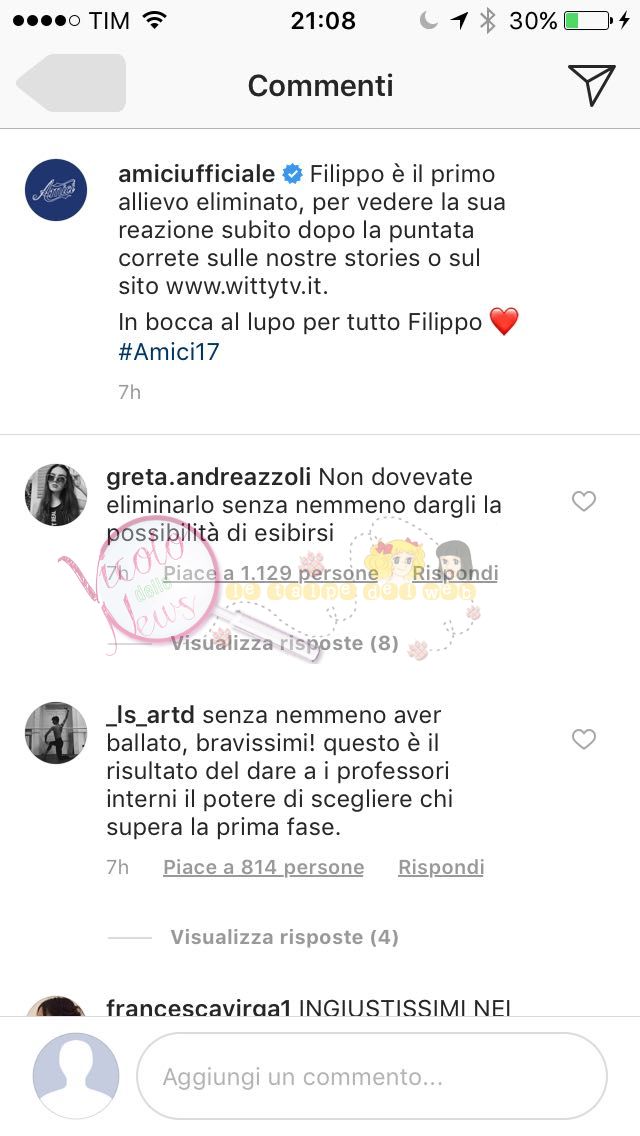Expand Visualizza risposte (8)

coord(284,643)
